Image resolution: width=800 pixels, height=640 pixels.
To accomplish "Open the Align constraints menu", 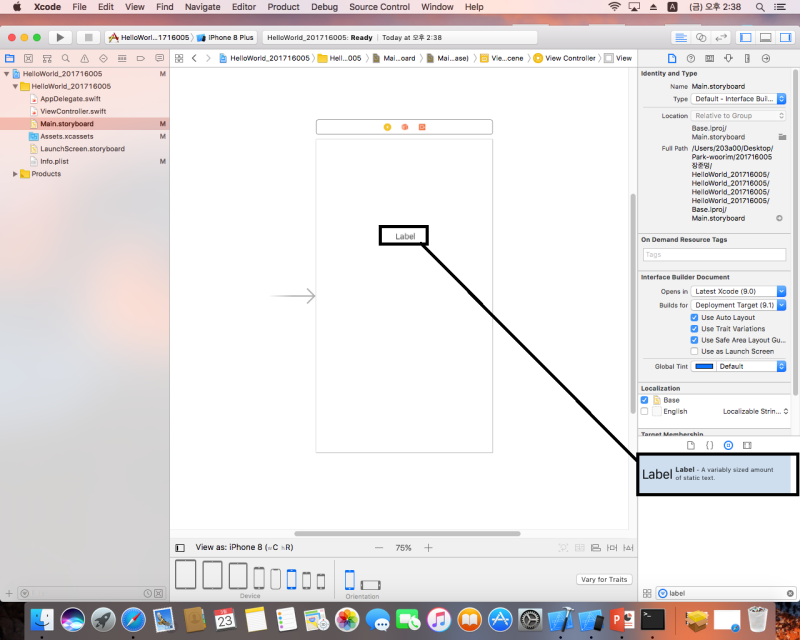I will pyautogui.click(x=595, y=548).
